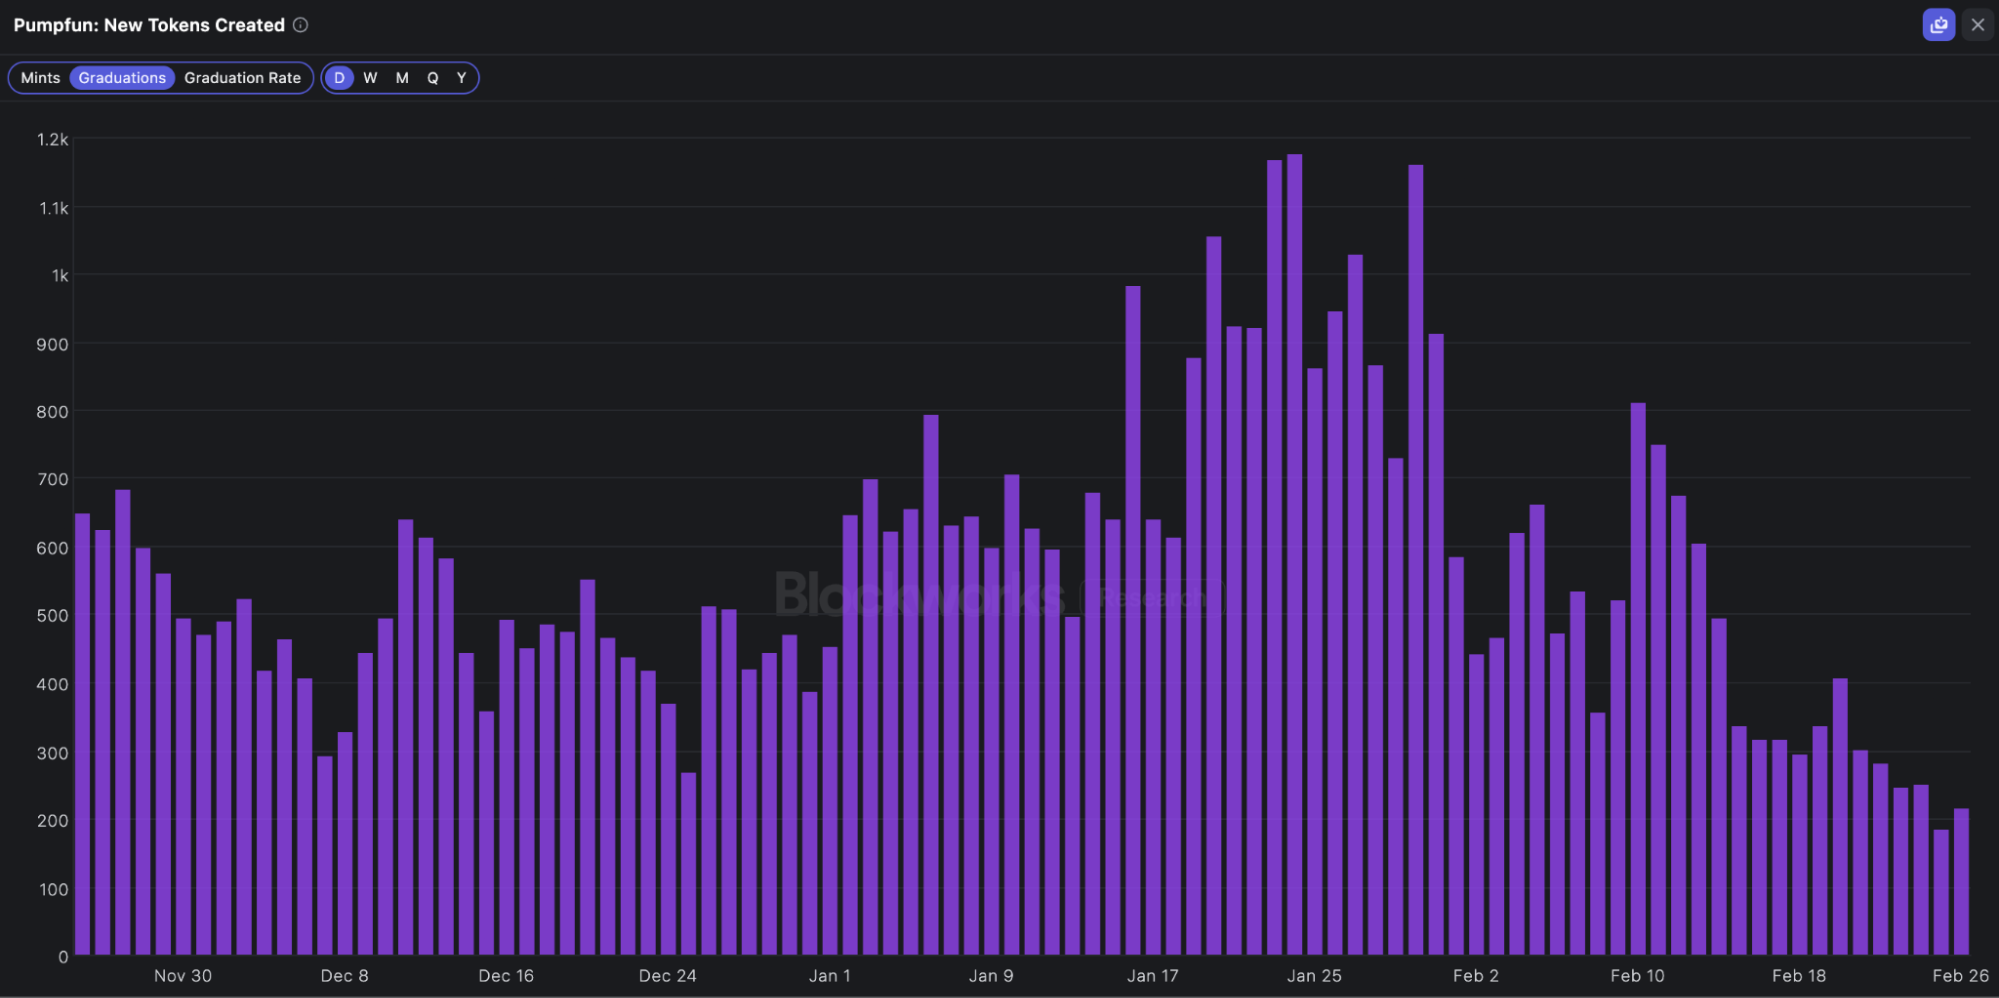Select quarterly (Q) interval

433,78
